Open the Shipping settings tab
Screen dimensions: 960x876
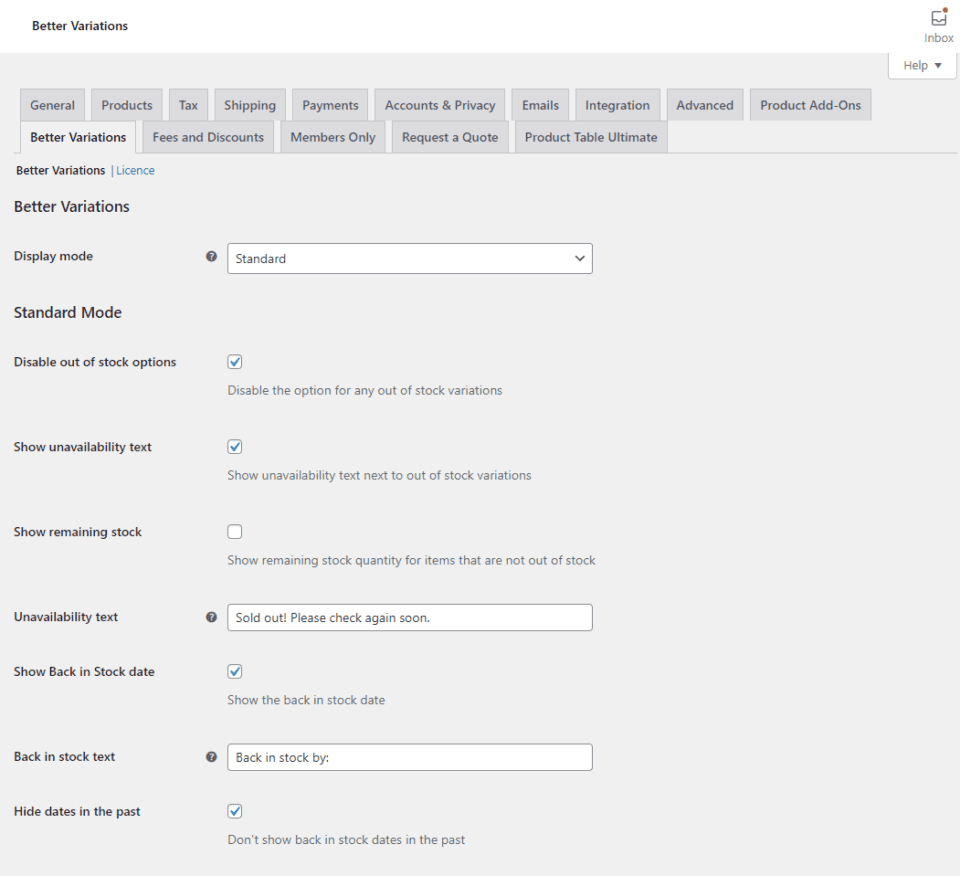tap(249, 104)
